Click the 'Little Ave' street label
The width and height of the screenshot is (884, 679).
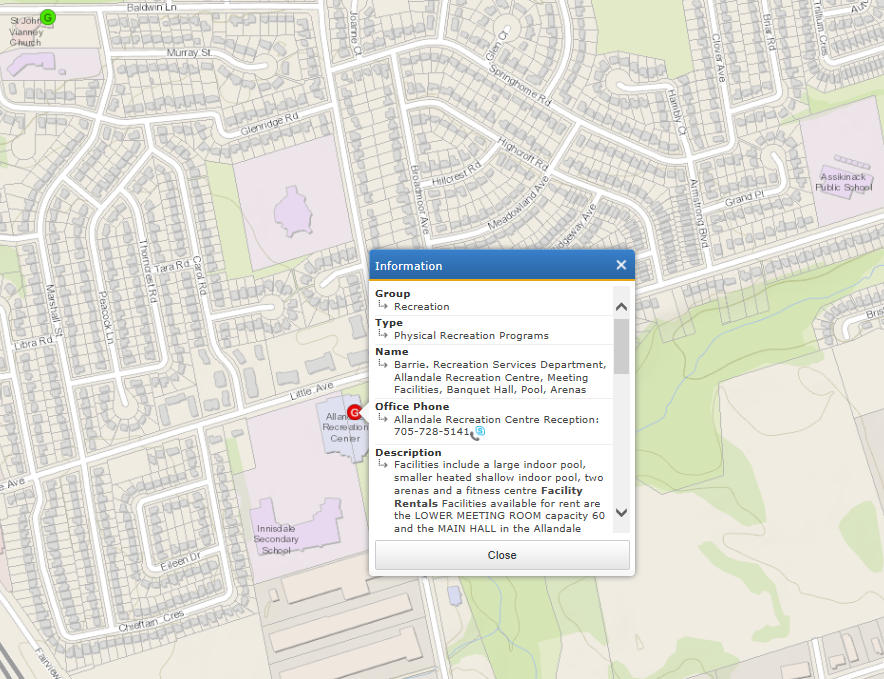pos(312,391)
